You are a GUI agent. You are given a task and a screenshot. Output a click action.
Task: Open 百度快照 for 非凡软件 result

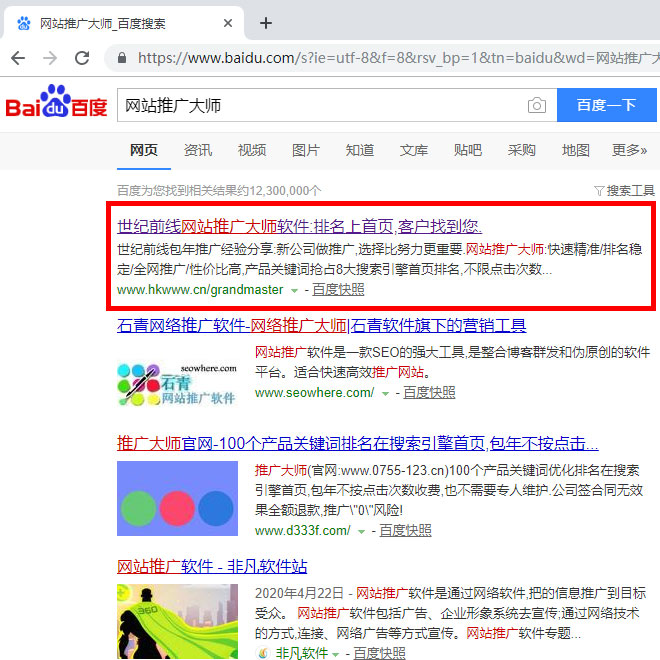(379, 653)
